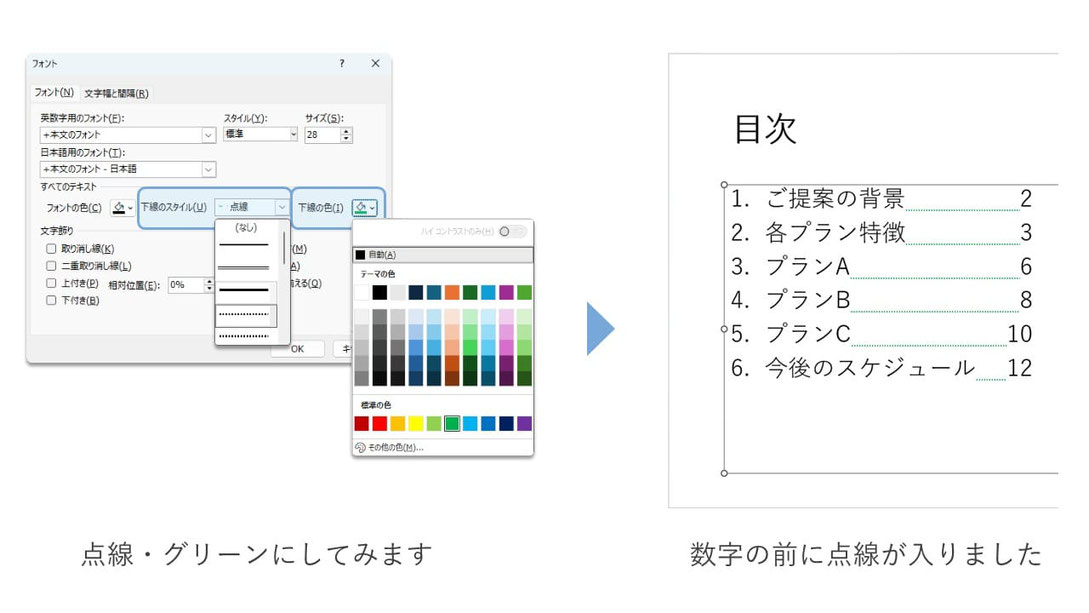Image resolution: width=1089 pixels, height=613 pixels.
Task: Pick the light green standard color swatch
Action: (x=433, y=423)
